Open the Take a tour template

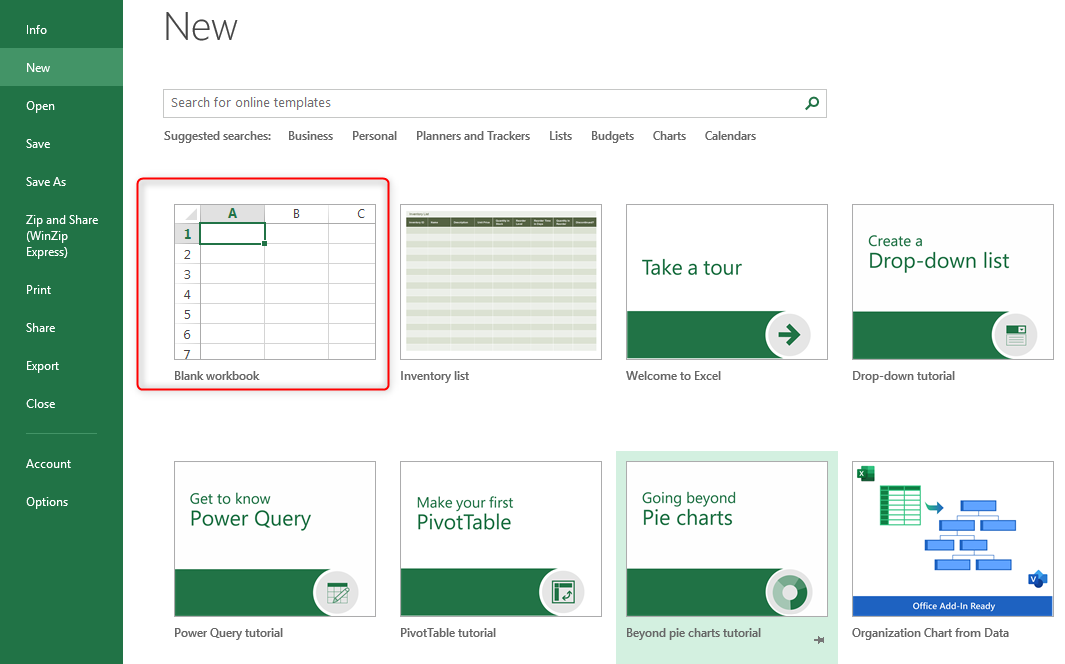click(x=727, y=282)
